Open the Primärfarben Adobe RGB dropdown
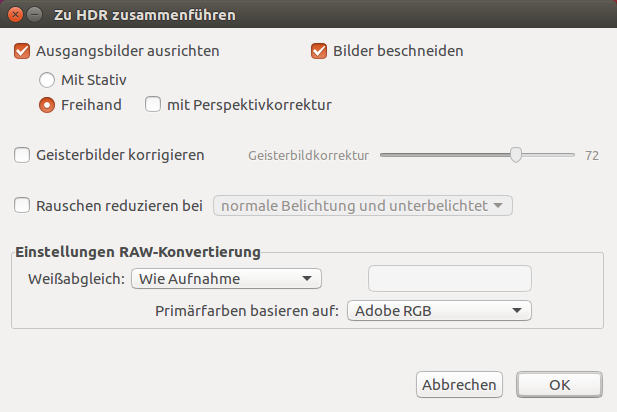The height and width of the screenshot is (412, 617). pyautogui.click(x=438, y=311)
